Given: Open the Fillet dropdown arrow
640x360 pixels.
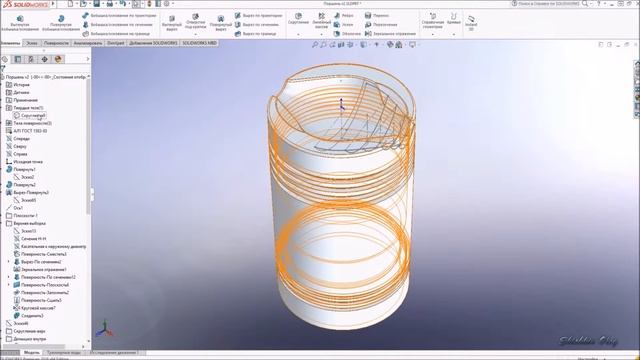Looking at the screenshot, I should coord(298,34).
